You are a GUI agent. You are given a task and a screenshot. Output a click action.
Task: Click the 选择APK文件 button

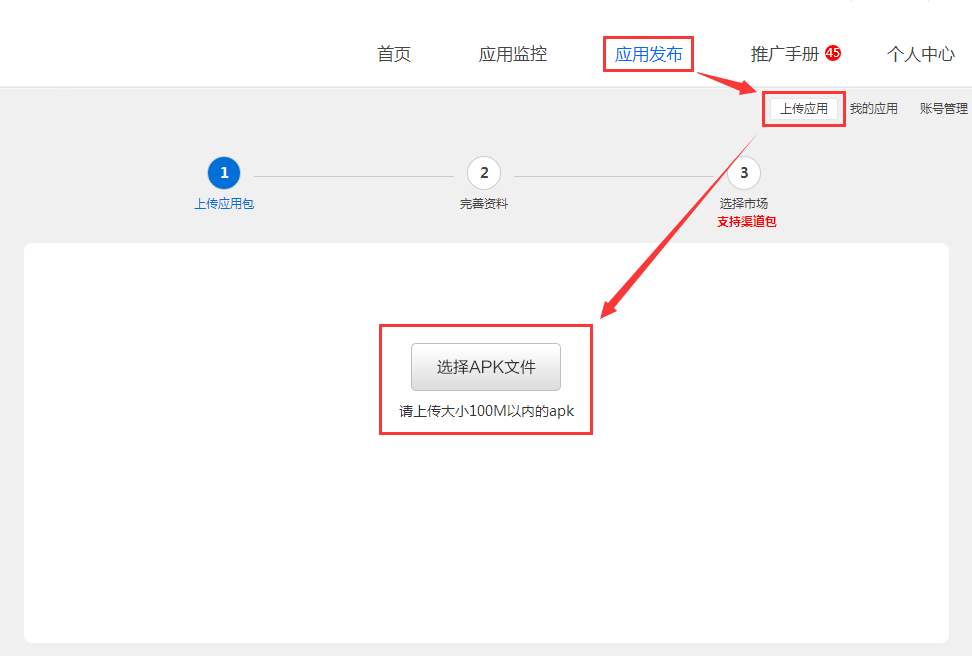pos(486,367)
